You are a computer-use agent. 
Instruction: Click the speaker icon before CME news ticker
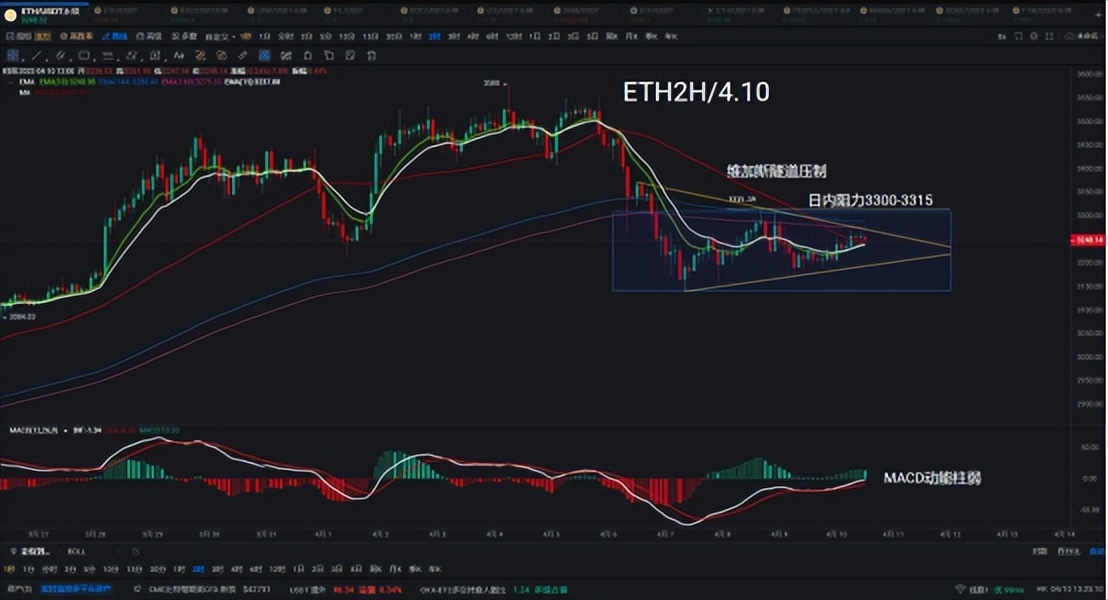coord(137,589)
